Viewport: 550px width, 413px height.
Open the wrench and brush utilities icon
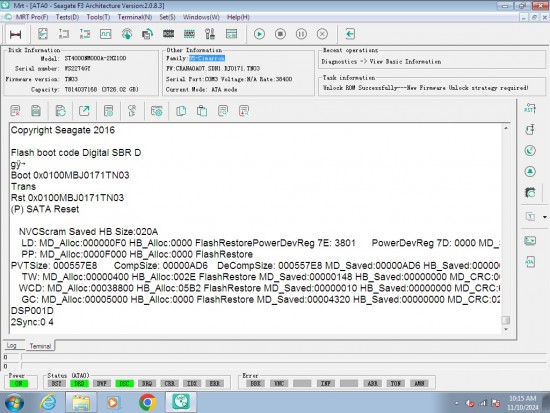pos(210,34)
